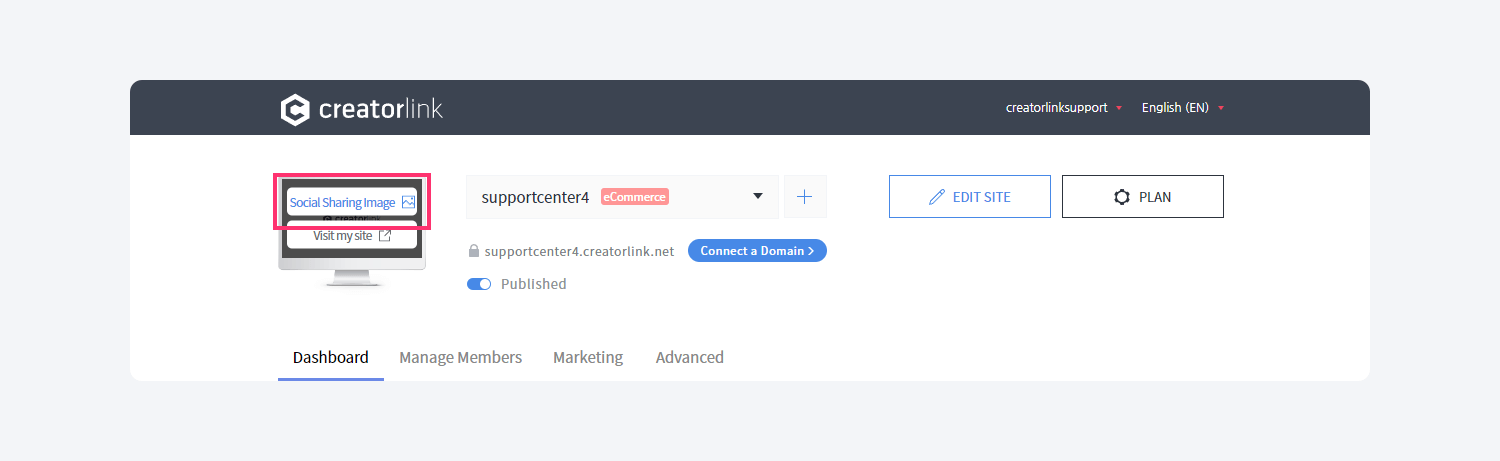
Task: Click the plus icon to add site
Action: 805,197
